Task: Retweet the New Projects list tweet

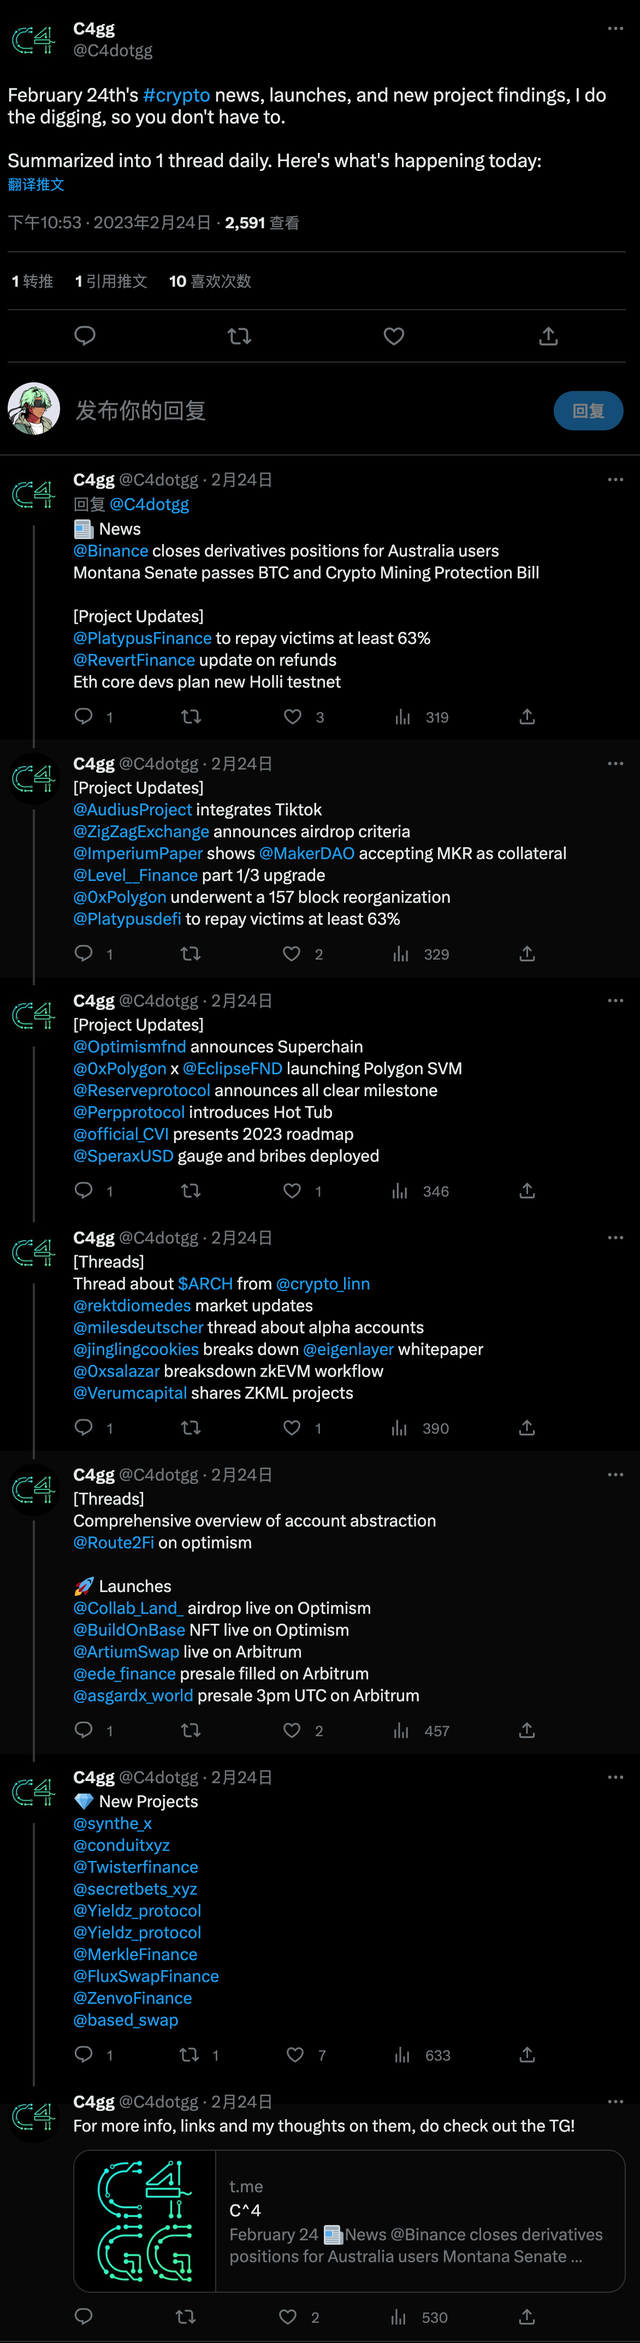Action: pos(189,2055)
